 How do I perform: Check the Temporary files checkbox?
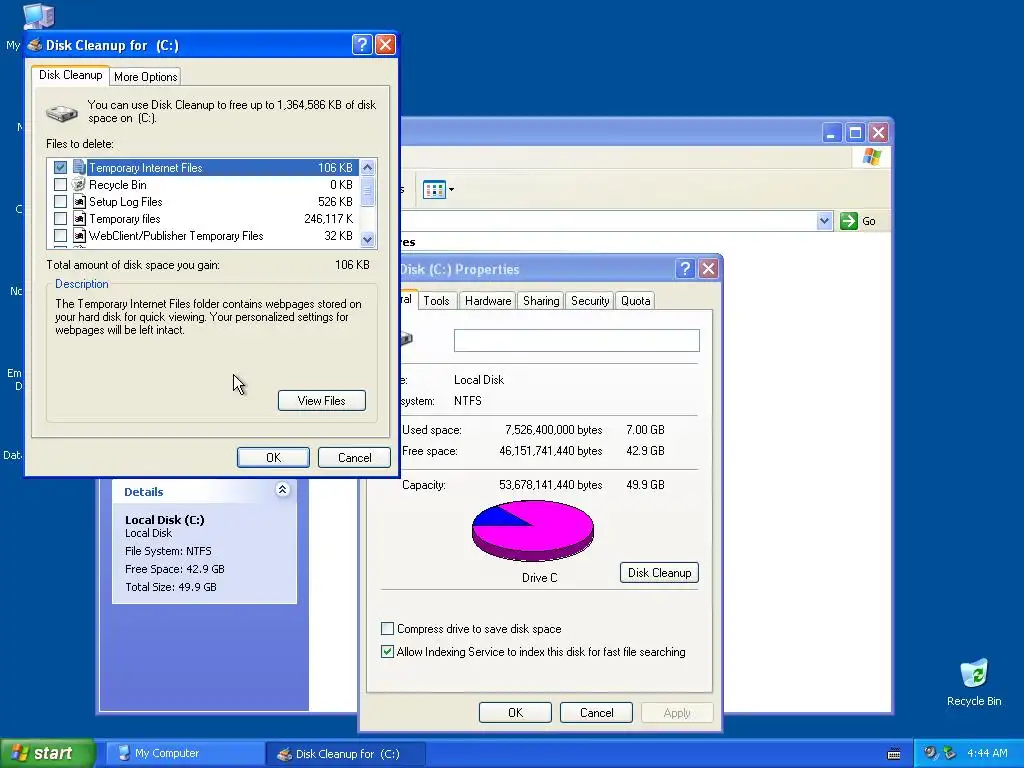60,219
